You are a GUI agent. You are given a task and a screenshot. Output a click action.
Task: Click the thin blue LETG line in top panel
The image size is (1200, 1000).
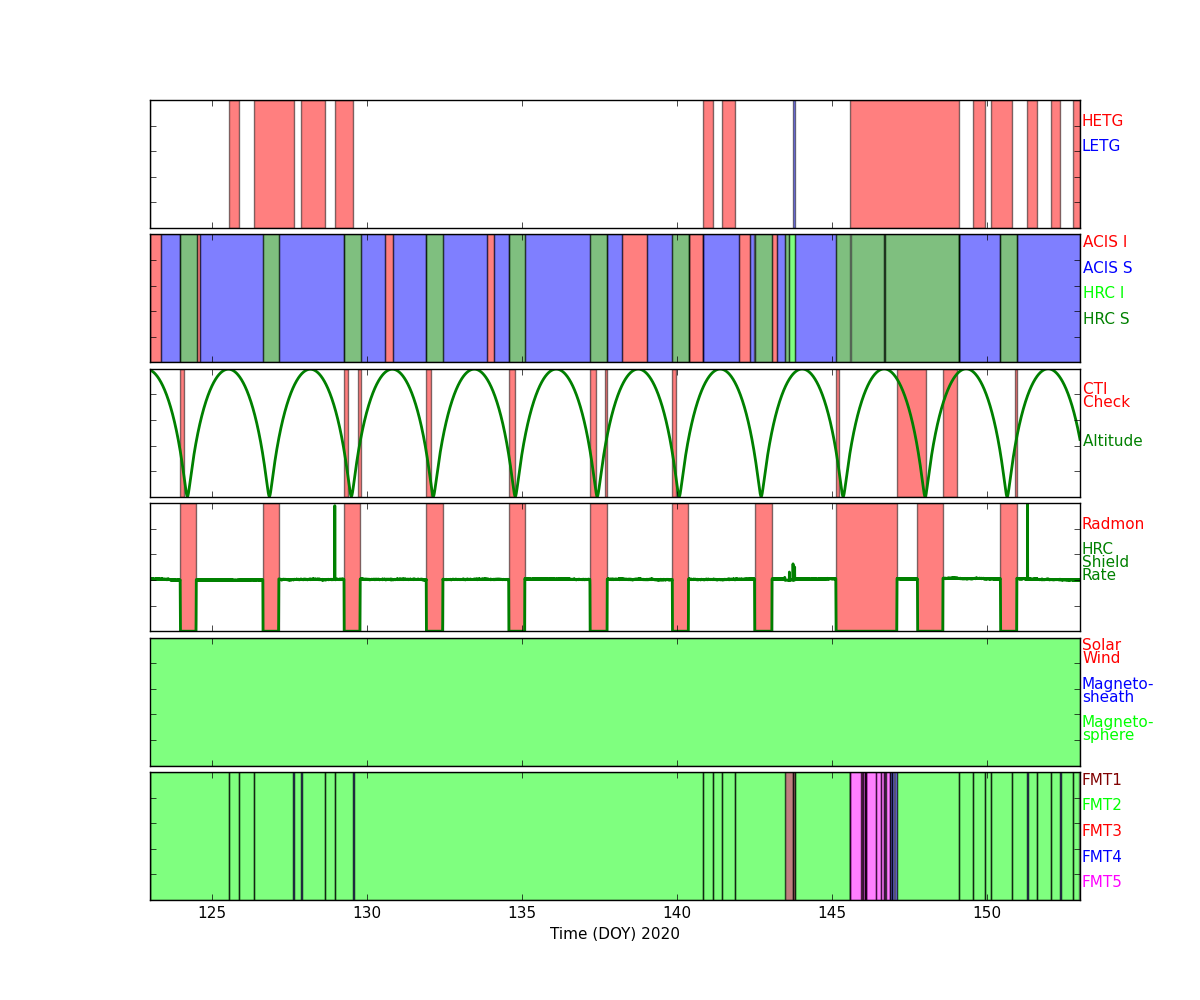click(794, 164)
